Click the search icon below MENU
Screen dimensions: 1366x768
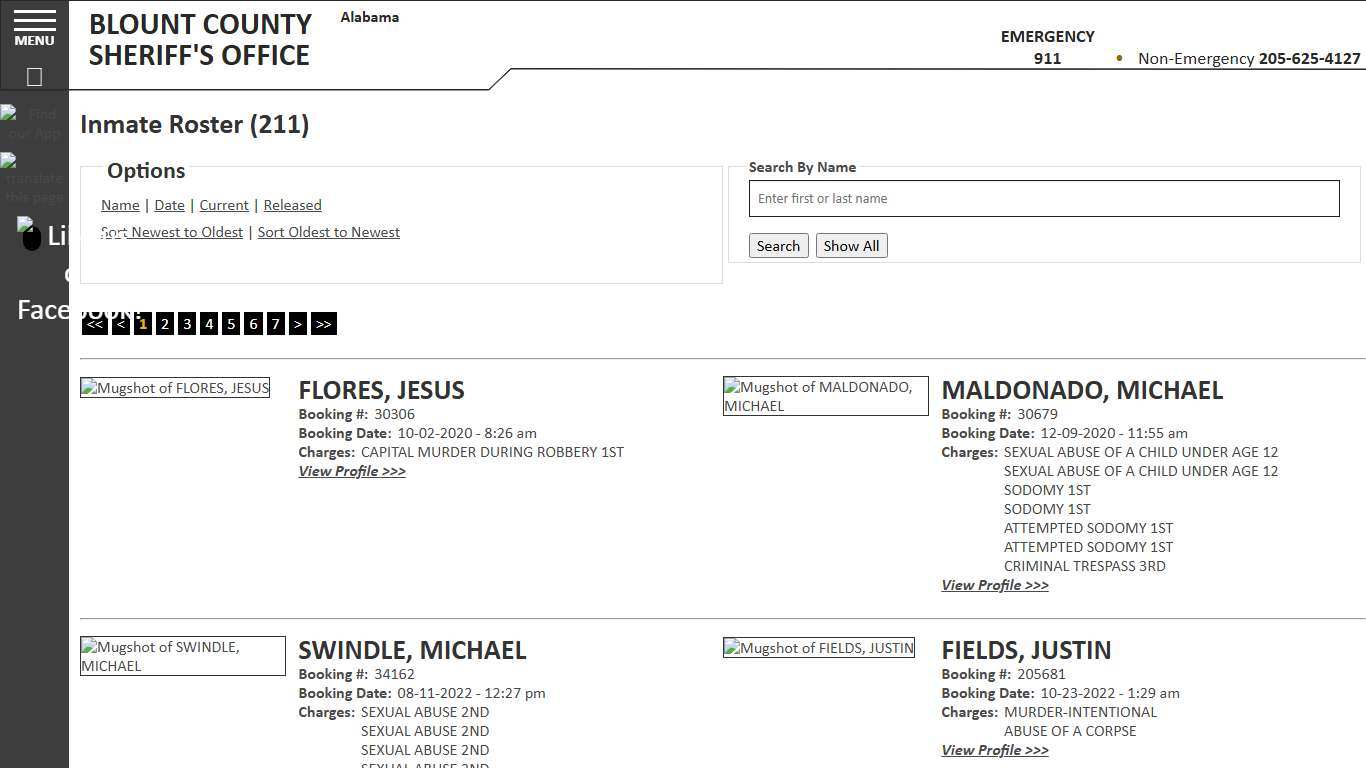[x=34, y=76]
